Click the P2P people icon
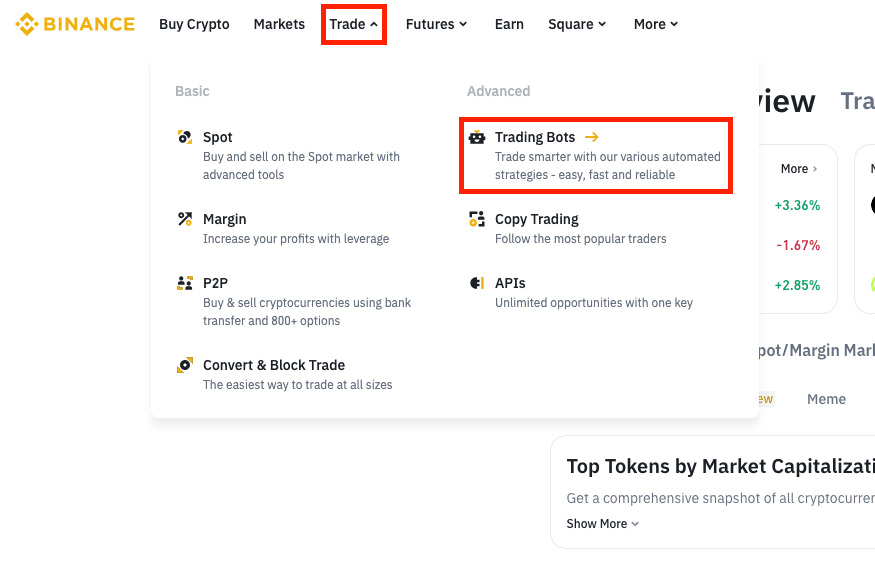 tap(185, 283)
